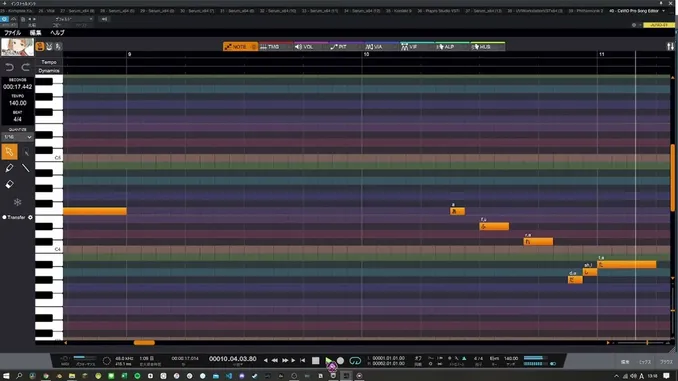Screen dimensions: 678x381
Task: Select the eraser tool
Action: (9, 185)
